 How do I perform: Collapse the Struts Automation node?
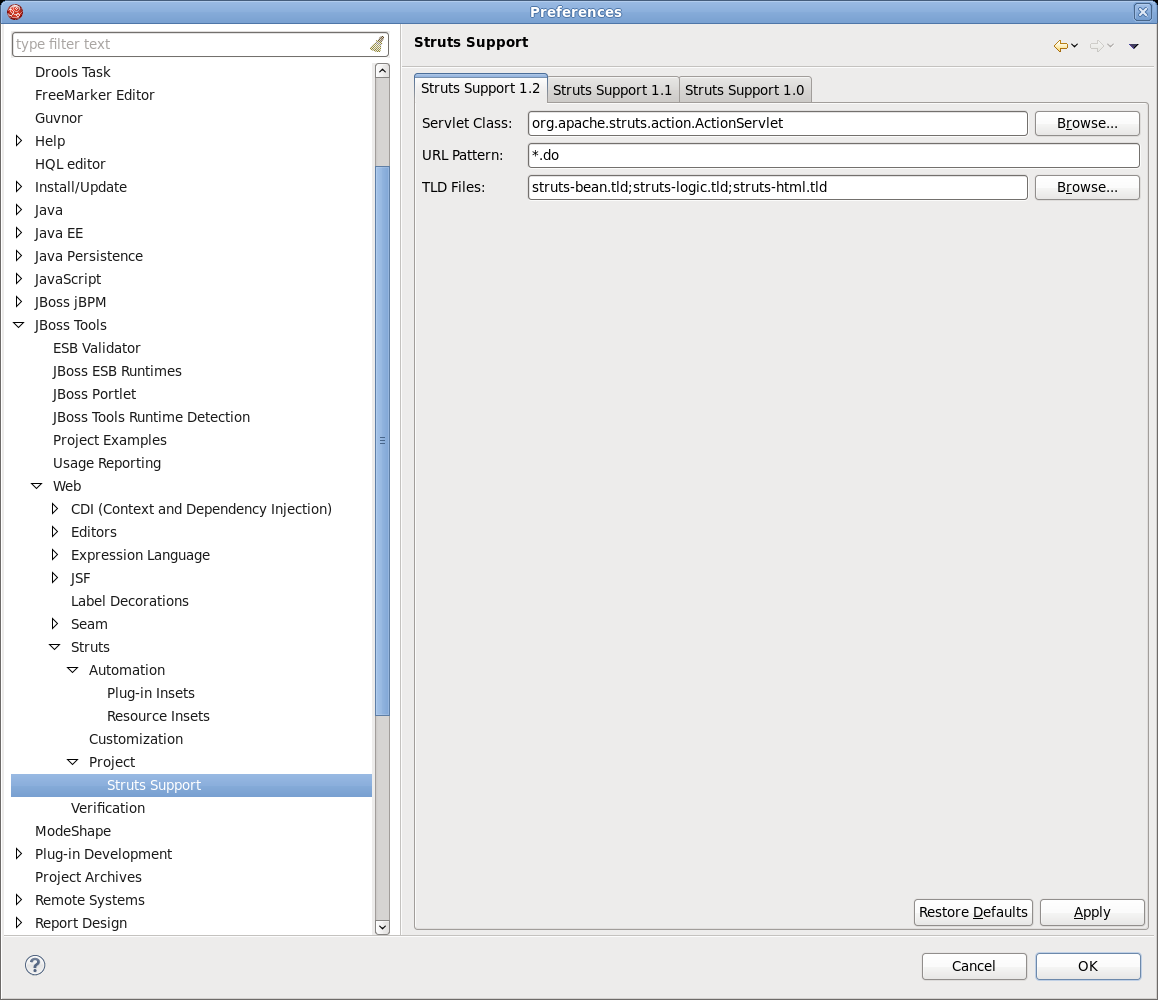[73, 670]
